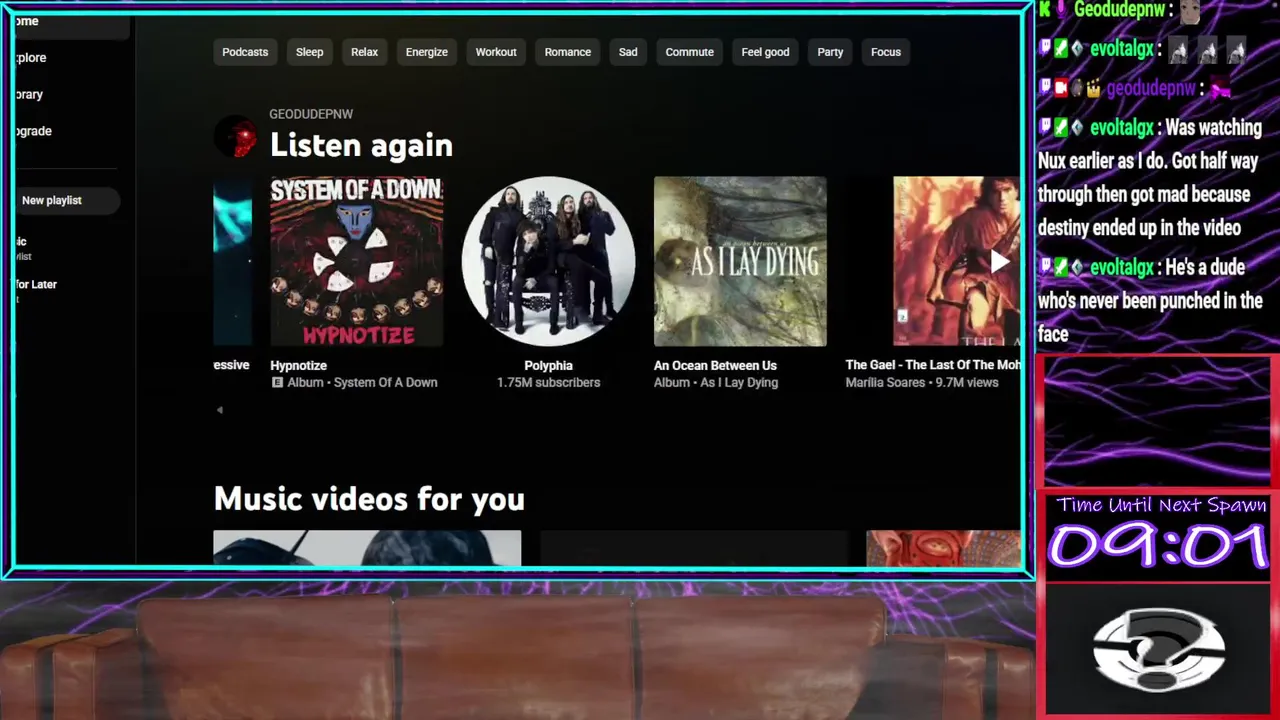Image resolution: width=1280 pixels, height=720 pixels.
Task: Pick the Commute chip
Action: [689, 52]
